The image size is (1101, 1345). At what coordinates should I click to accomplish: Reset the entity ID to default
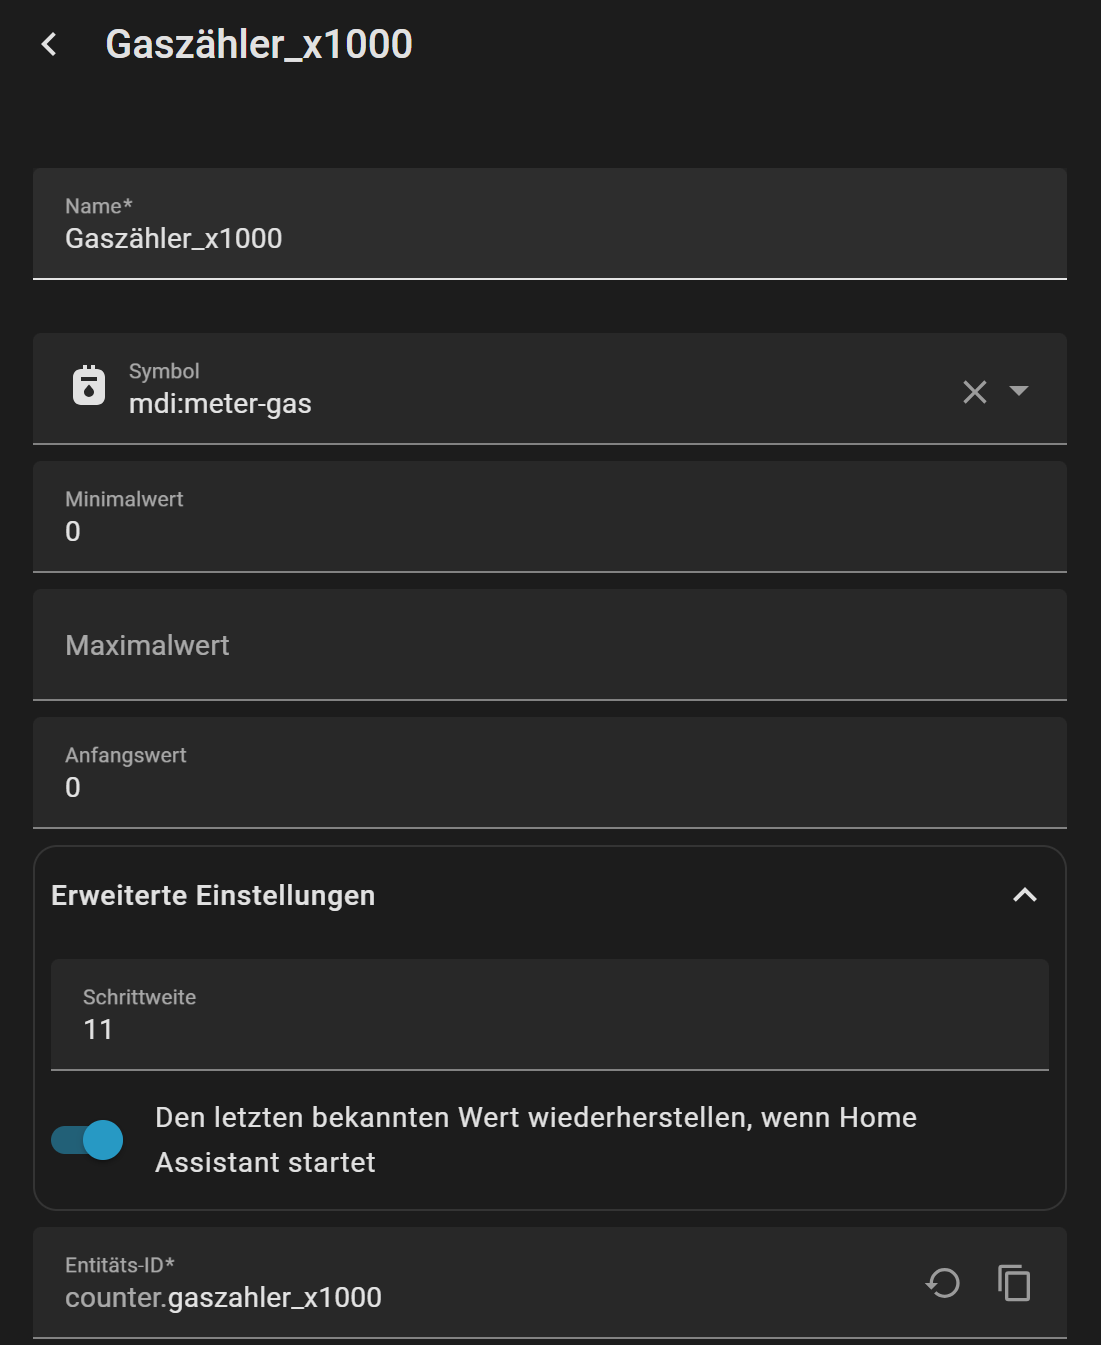(942, 1283)
